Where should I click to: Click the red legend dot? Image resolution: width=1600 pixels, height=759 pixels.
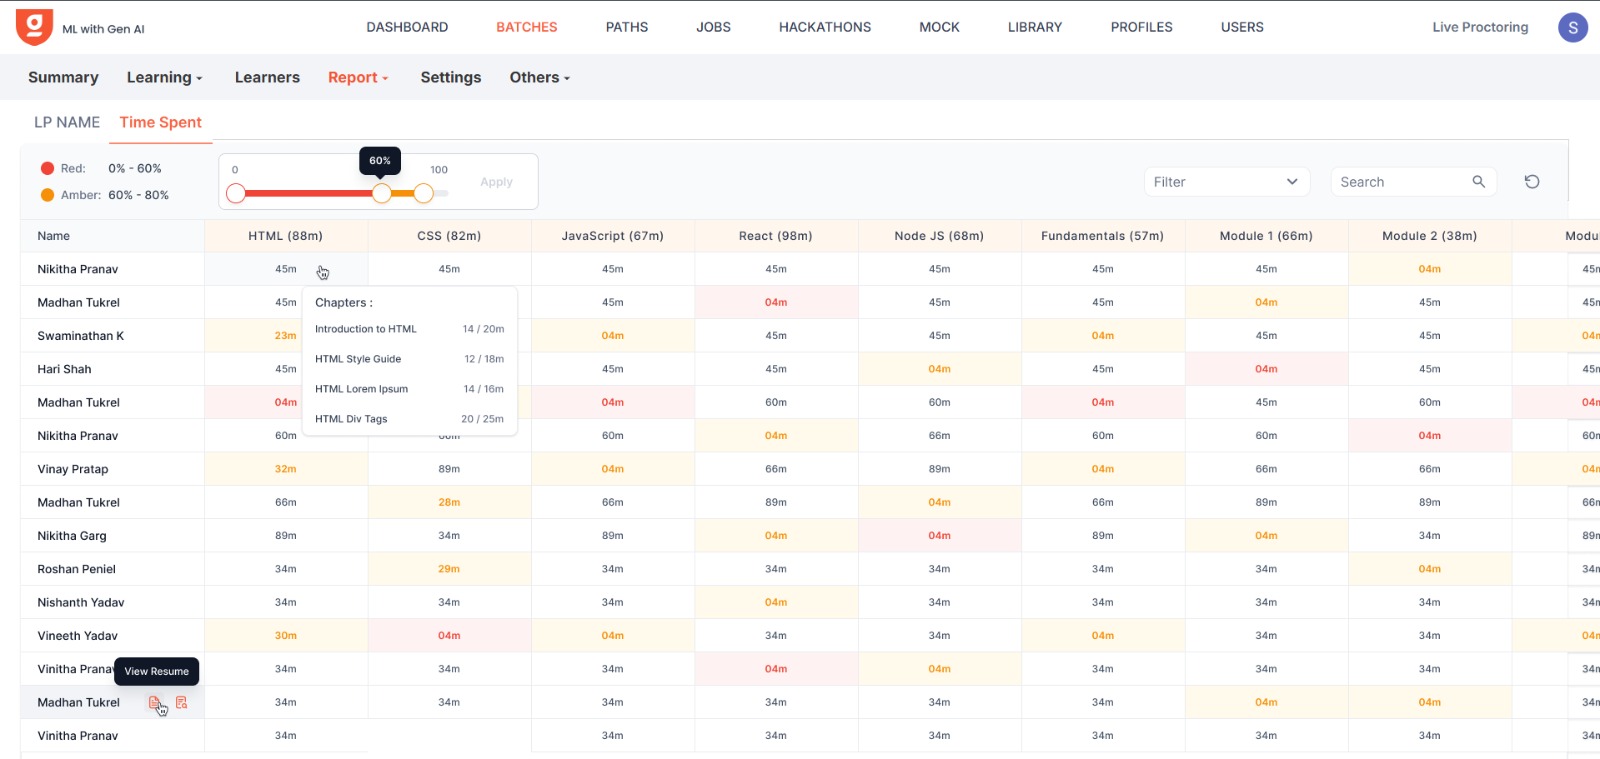point(47,169)
